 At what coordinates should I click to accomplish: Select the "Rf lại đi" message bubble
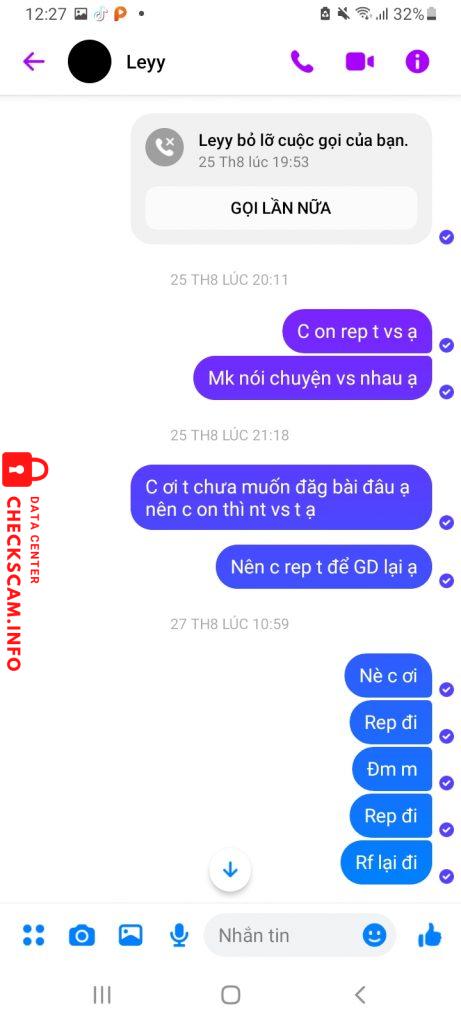tap(387, 863)
